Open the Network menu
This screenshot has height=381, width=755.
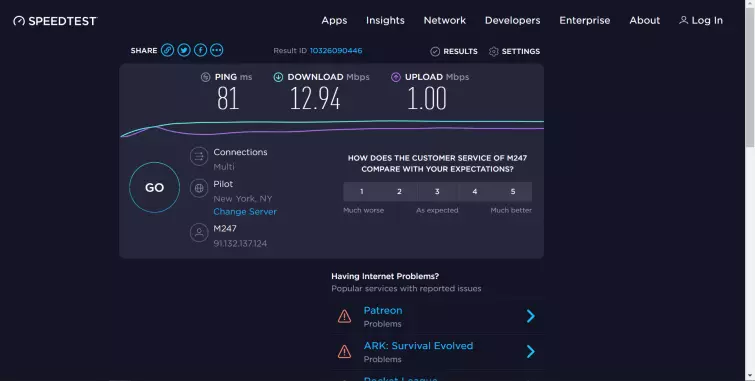point(444,20)
